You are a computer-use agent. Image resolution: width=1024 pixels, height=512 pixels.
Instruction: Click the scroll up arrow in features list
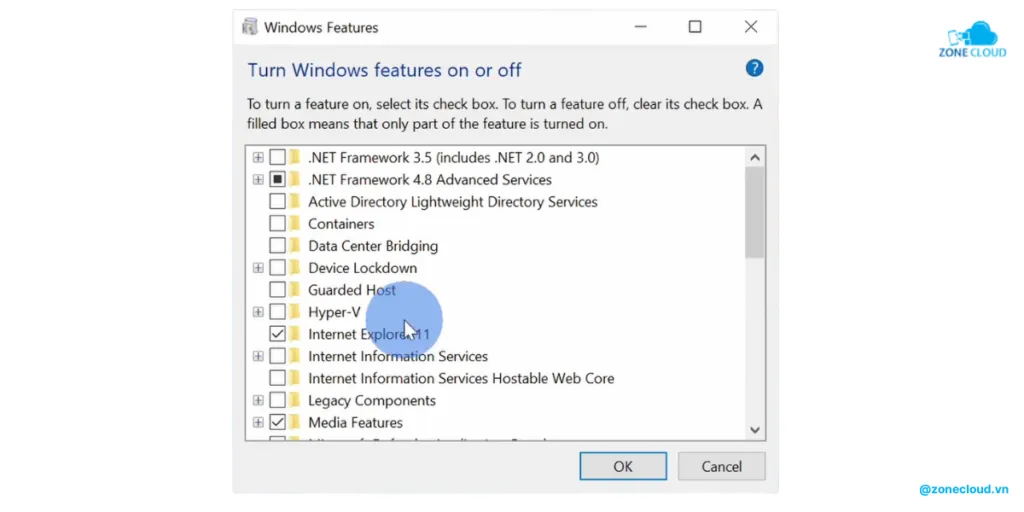(755, 157)
